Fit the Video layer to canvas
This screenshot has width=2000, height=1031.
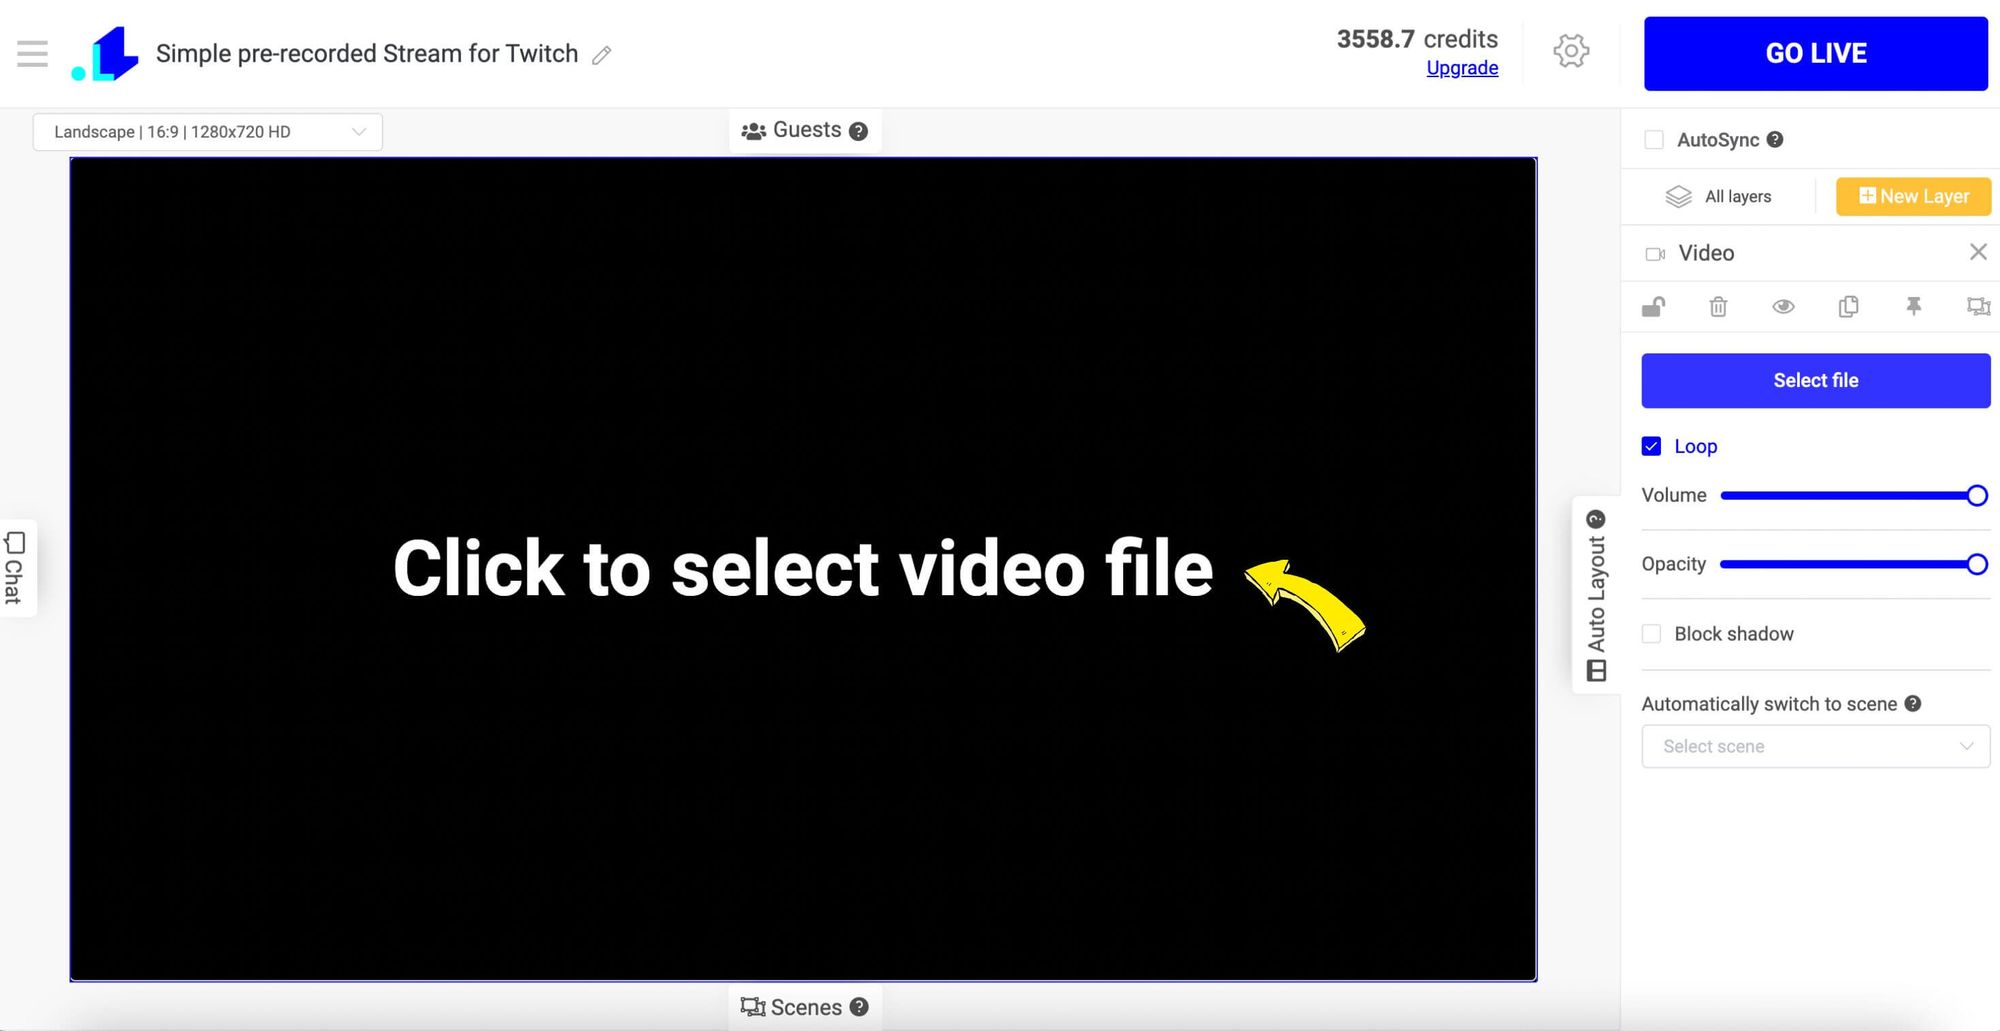click(x=1978, y=306)
